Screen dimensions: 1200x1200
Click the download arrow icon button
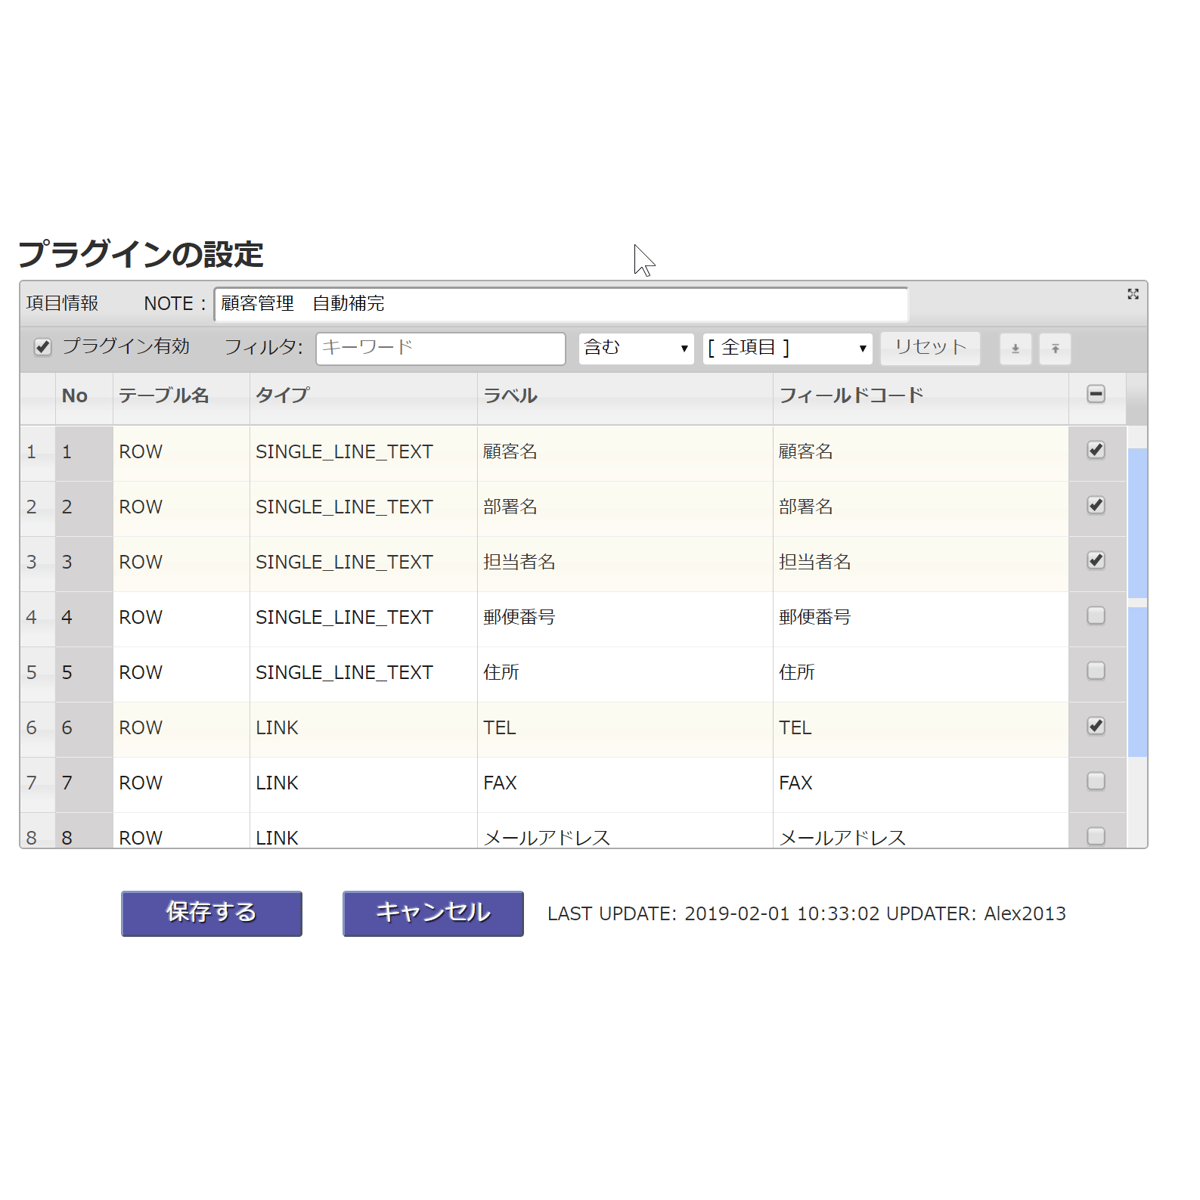(x=1015, y=349)
